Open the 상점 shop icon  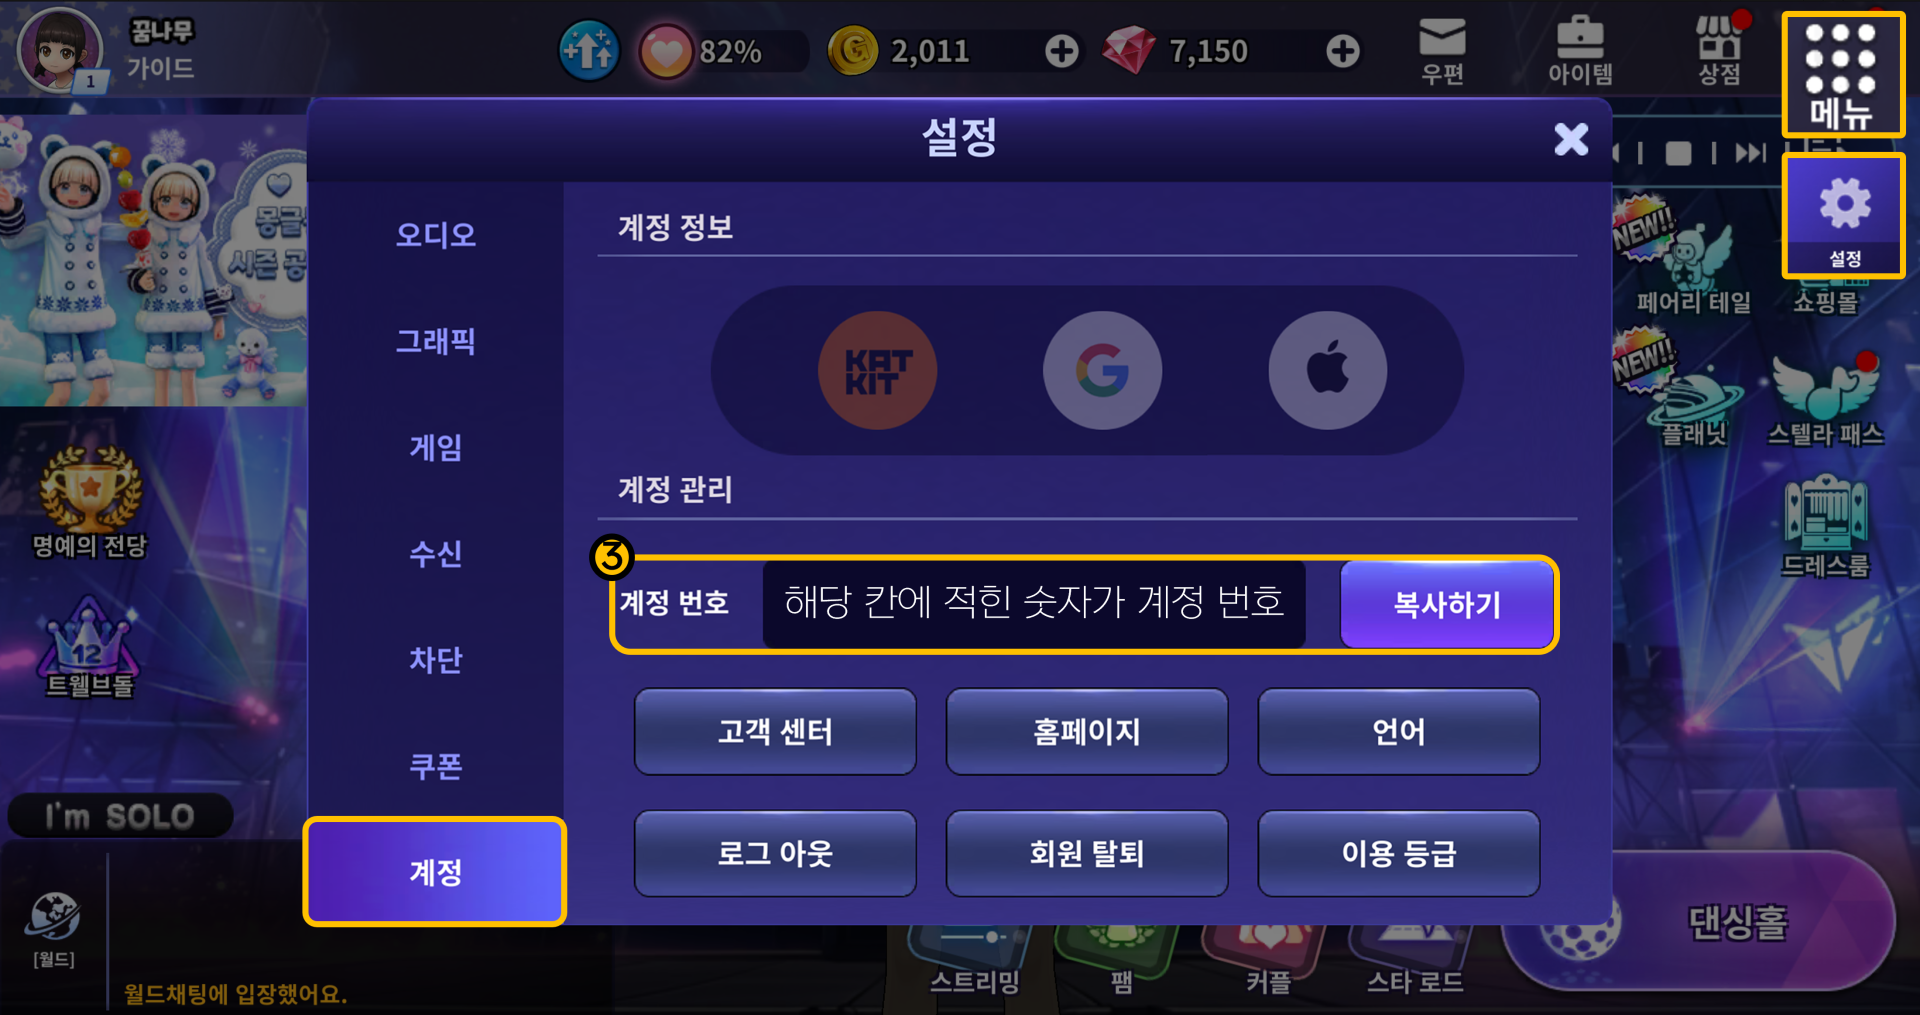[x=1720, y=50]
